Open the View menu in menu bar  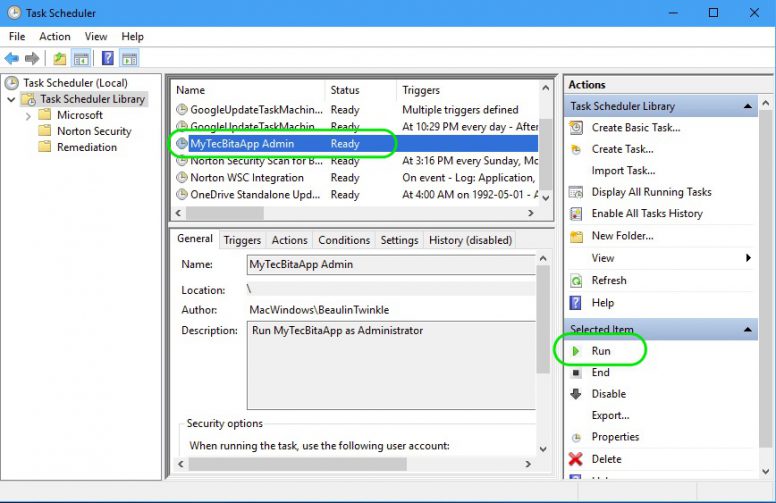(96, 37)
